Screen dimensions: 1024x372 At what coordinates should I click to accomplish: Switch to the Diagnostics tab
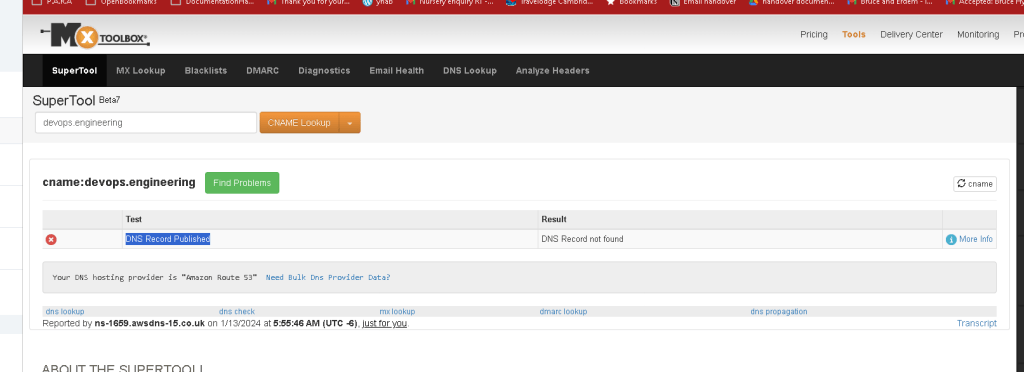point(324,70)
